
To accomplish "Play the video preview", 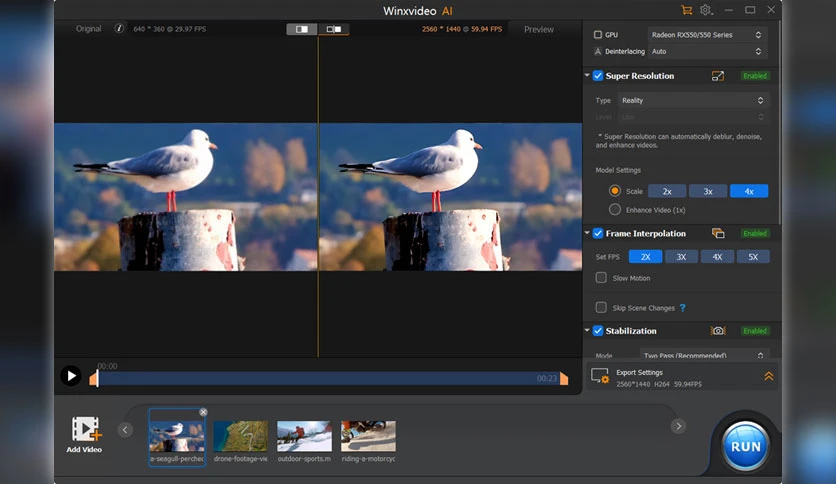I will pyautogui.click(x=71, y=376).
